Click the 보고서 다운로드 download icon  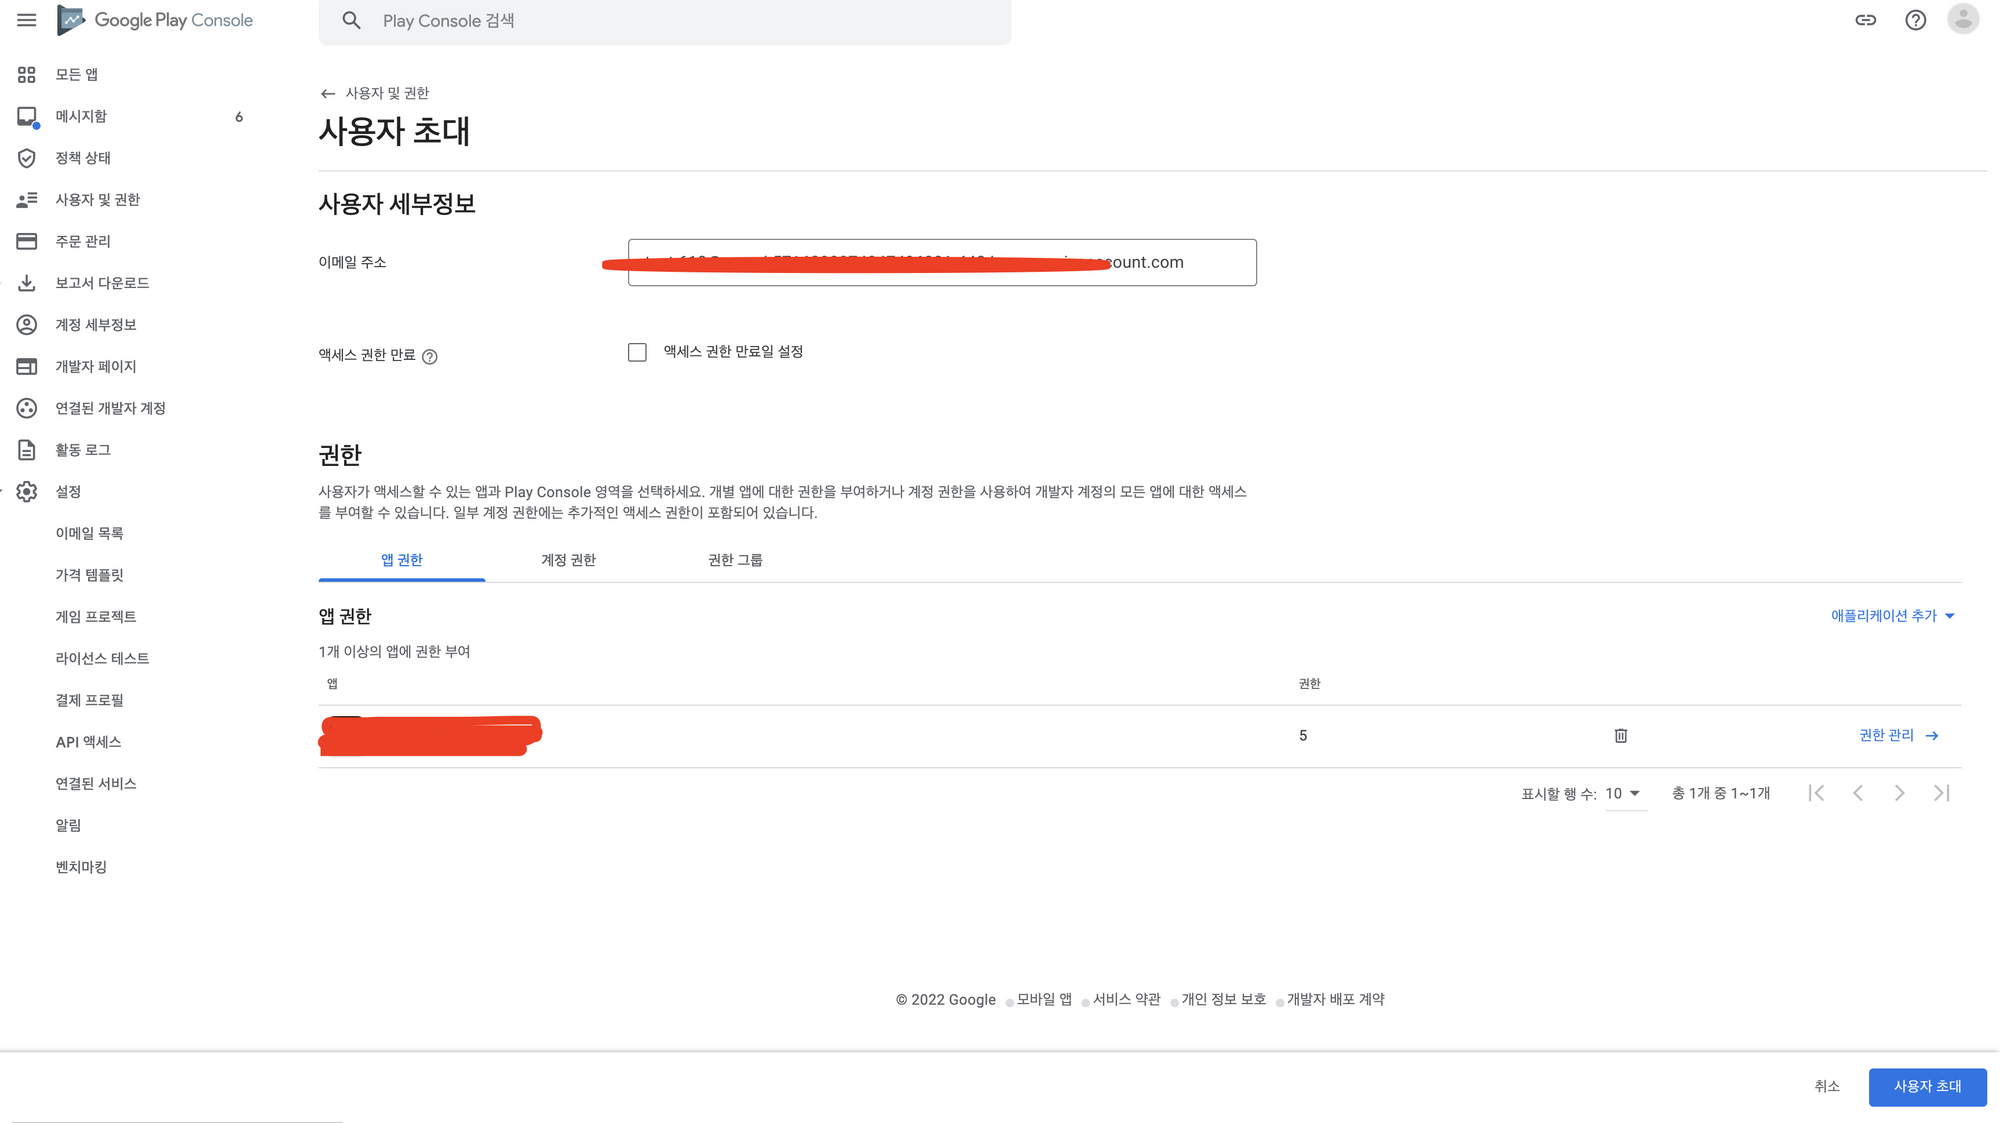point(27,283)
